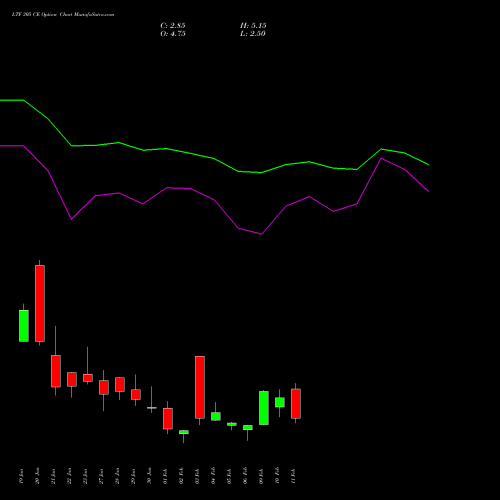Select the 02 Feb date label
This screenshot has height=500, width=500.
(x=182, y=476)
